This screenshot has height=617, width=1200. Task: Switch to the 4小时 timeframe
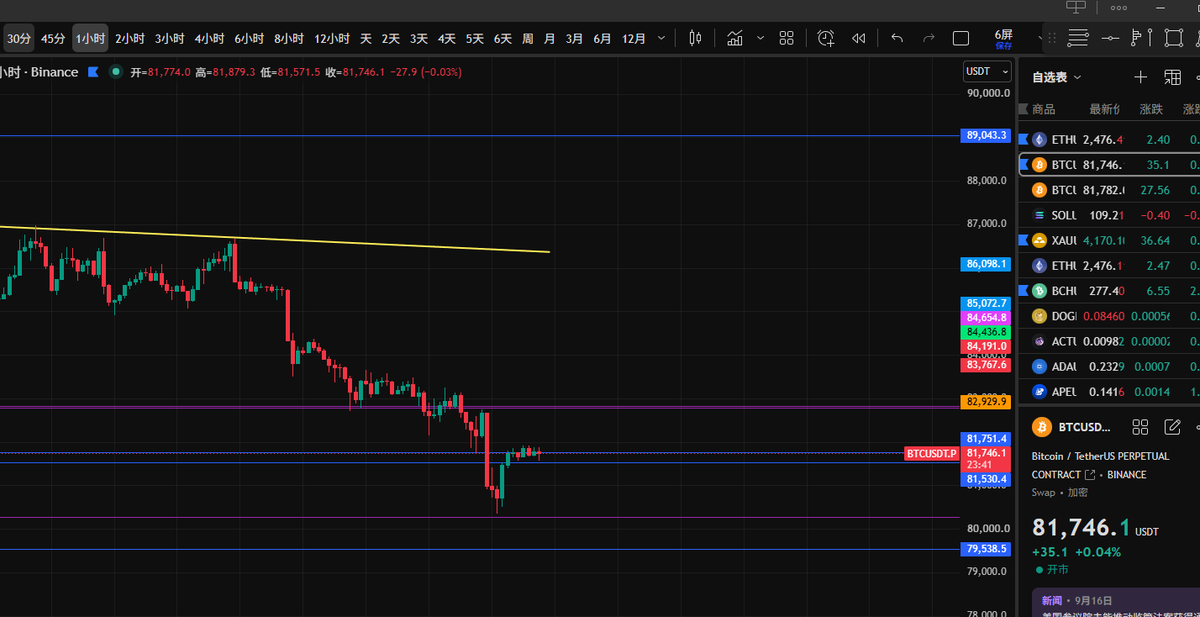coord(209,38)
